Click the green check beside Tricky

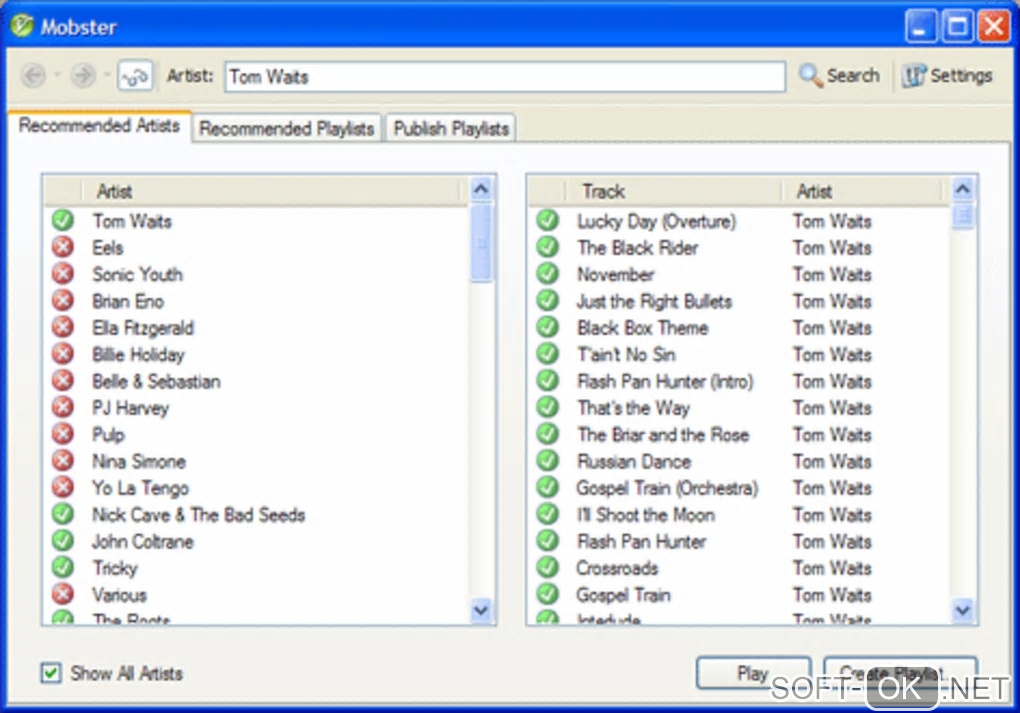[x=63, y=567]
